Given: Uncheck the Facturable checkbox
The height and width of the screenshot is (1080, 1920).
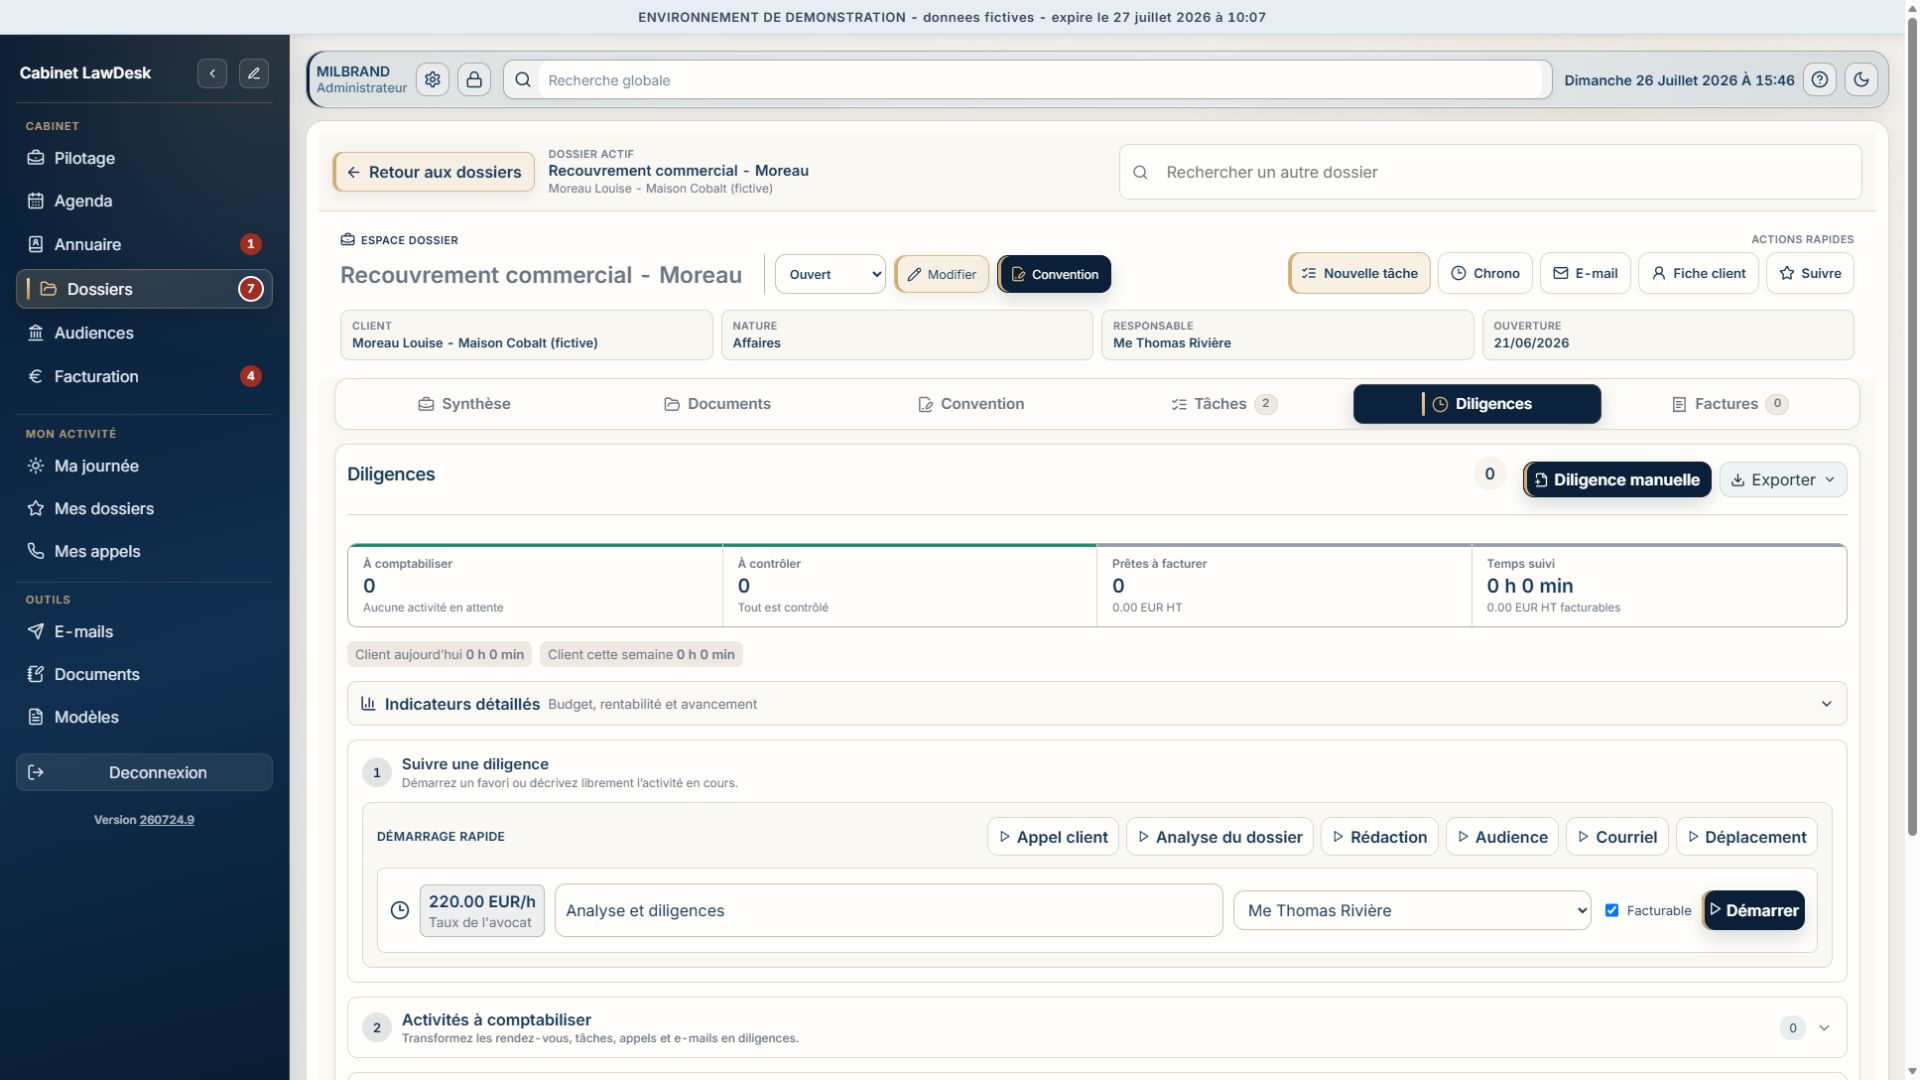Looking at the screenshot, I should click(x=1612, y=910).
